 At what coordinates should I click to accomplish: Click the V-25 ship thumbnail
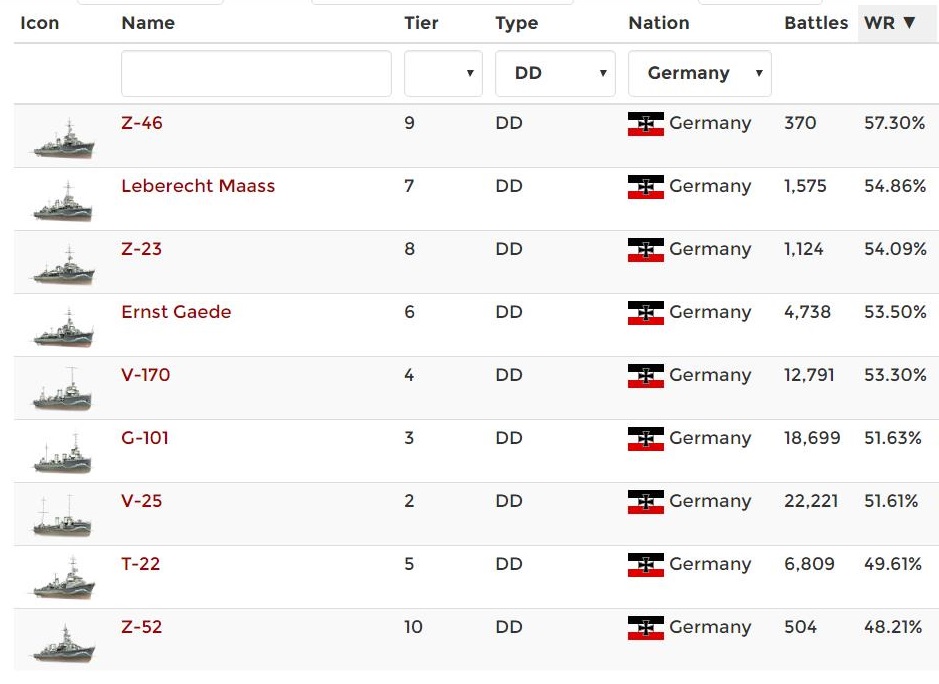[x=63, y=518]
